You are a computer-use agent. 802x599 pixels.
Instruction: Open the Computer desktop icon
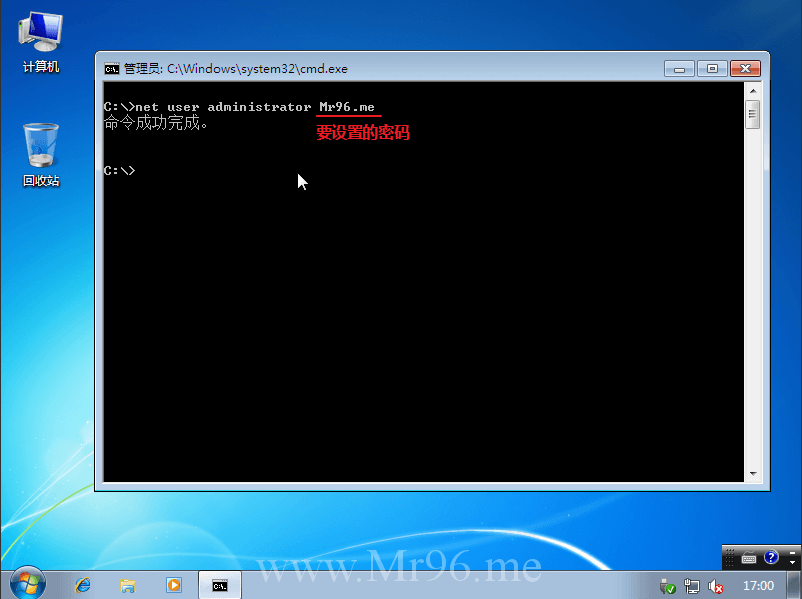pos(40,42)
